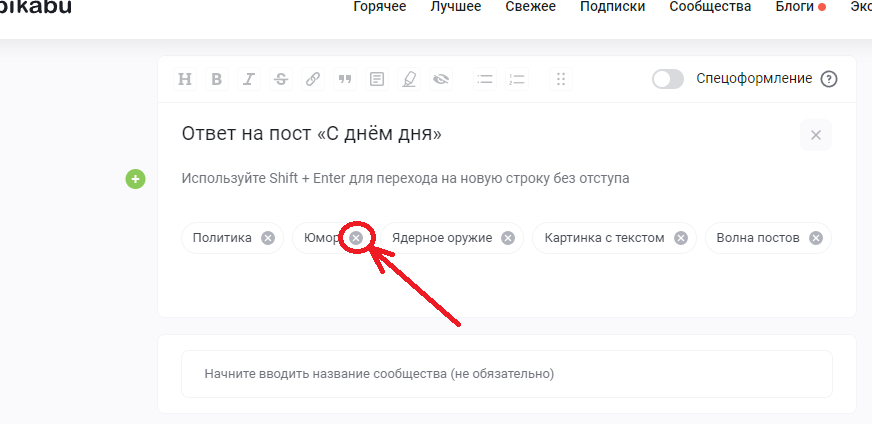Apply strikethrough formatting

[x=280, y=80]
